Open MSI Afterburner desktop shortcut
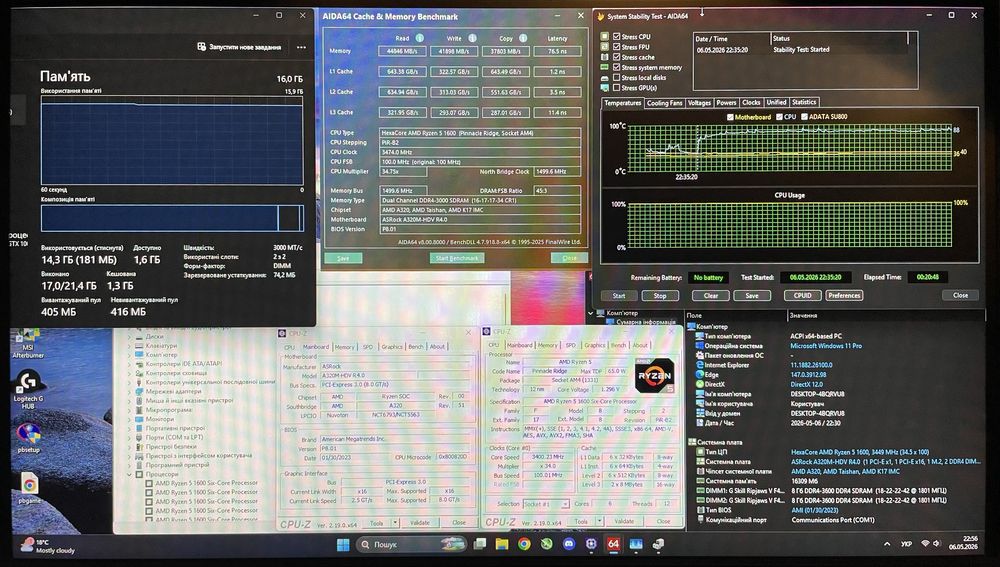The height and width of the screenshot is (567, 1000). click(28, 344)
